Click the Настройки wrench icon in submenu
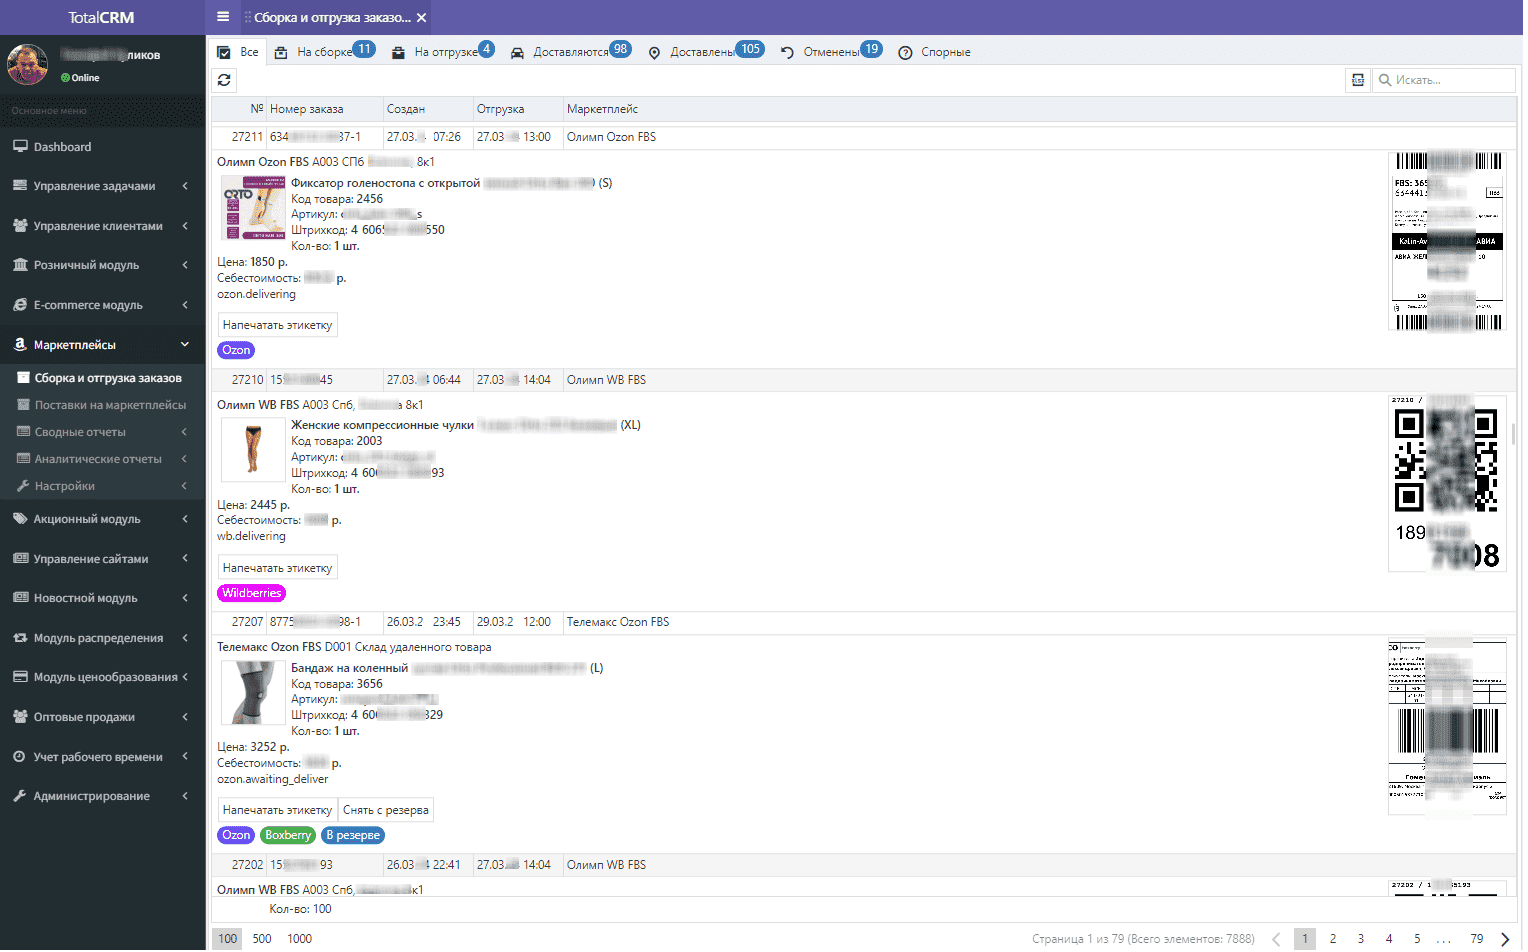1528x952 pixels. [24, 486]
